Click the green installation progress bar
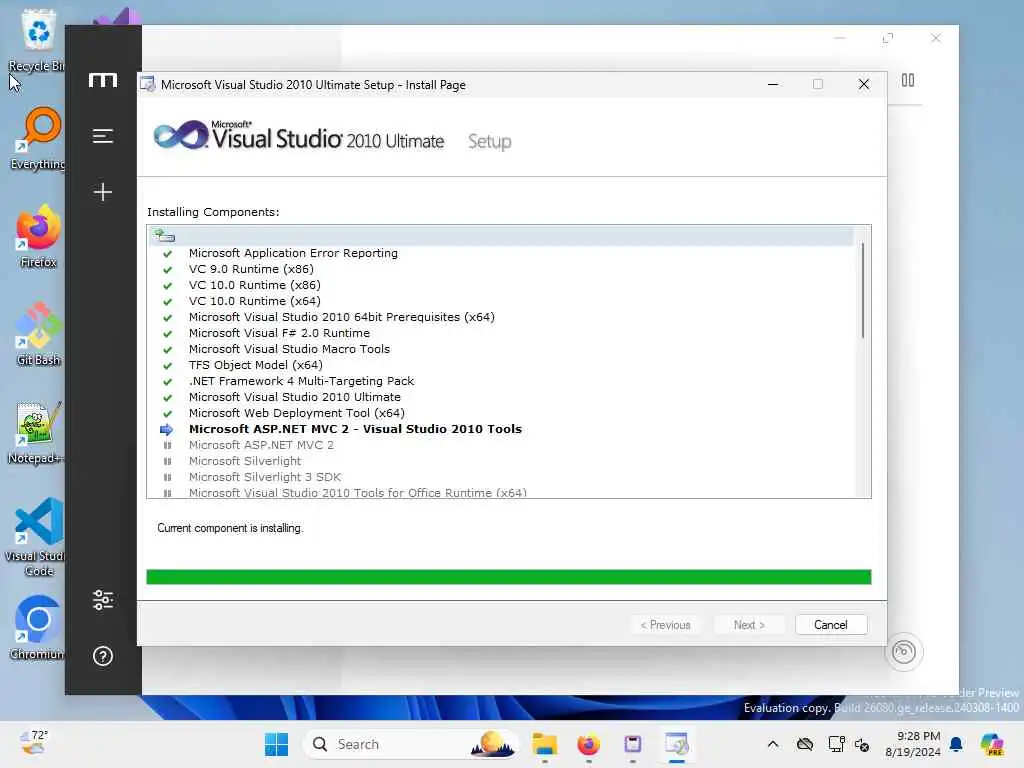 pyautogui.click(x=509, y=577)
